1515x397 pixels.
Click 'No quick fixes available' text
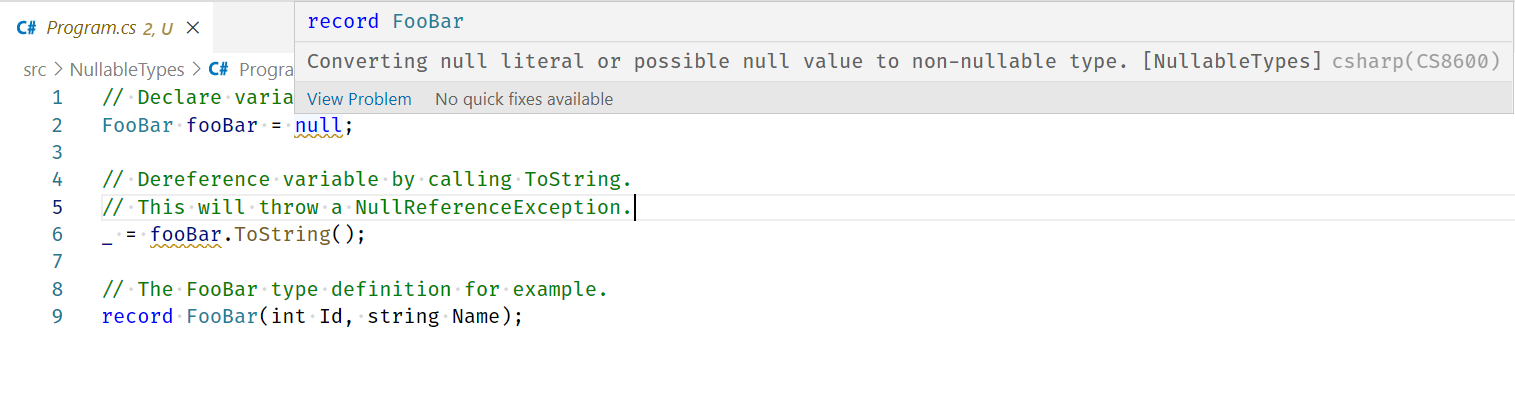click(524, 99)
